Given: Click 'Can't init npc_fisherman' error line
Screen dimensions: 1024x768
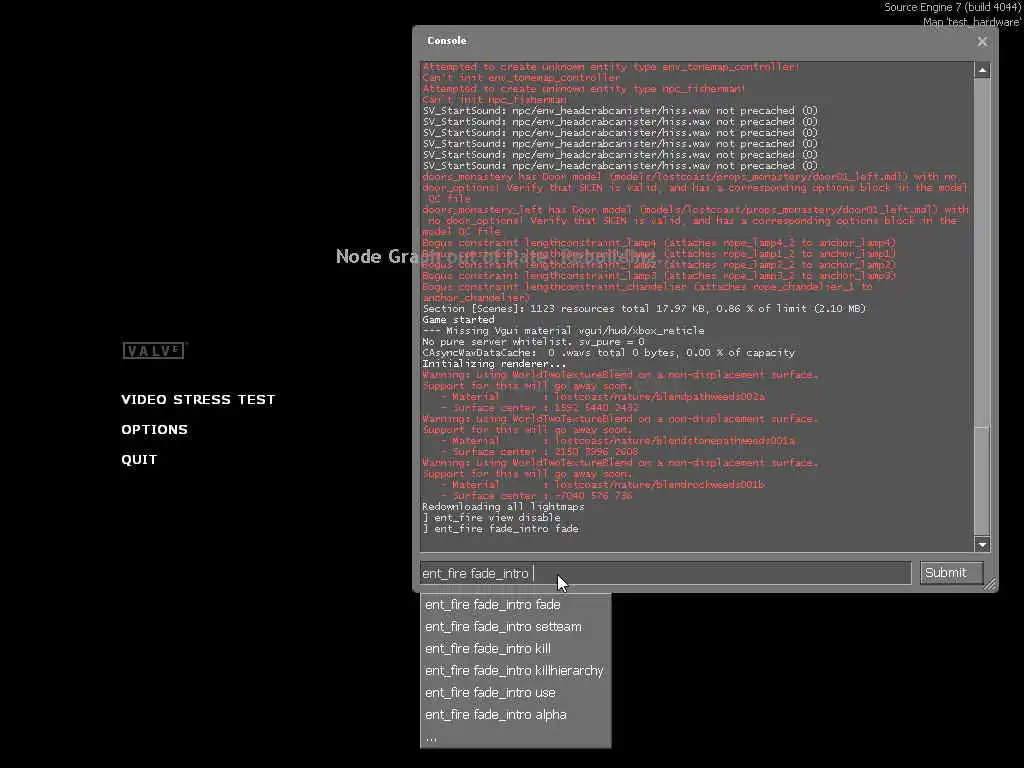Looking at the screenshot, I should coord(494,100).
